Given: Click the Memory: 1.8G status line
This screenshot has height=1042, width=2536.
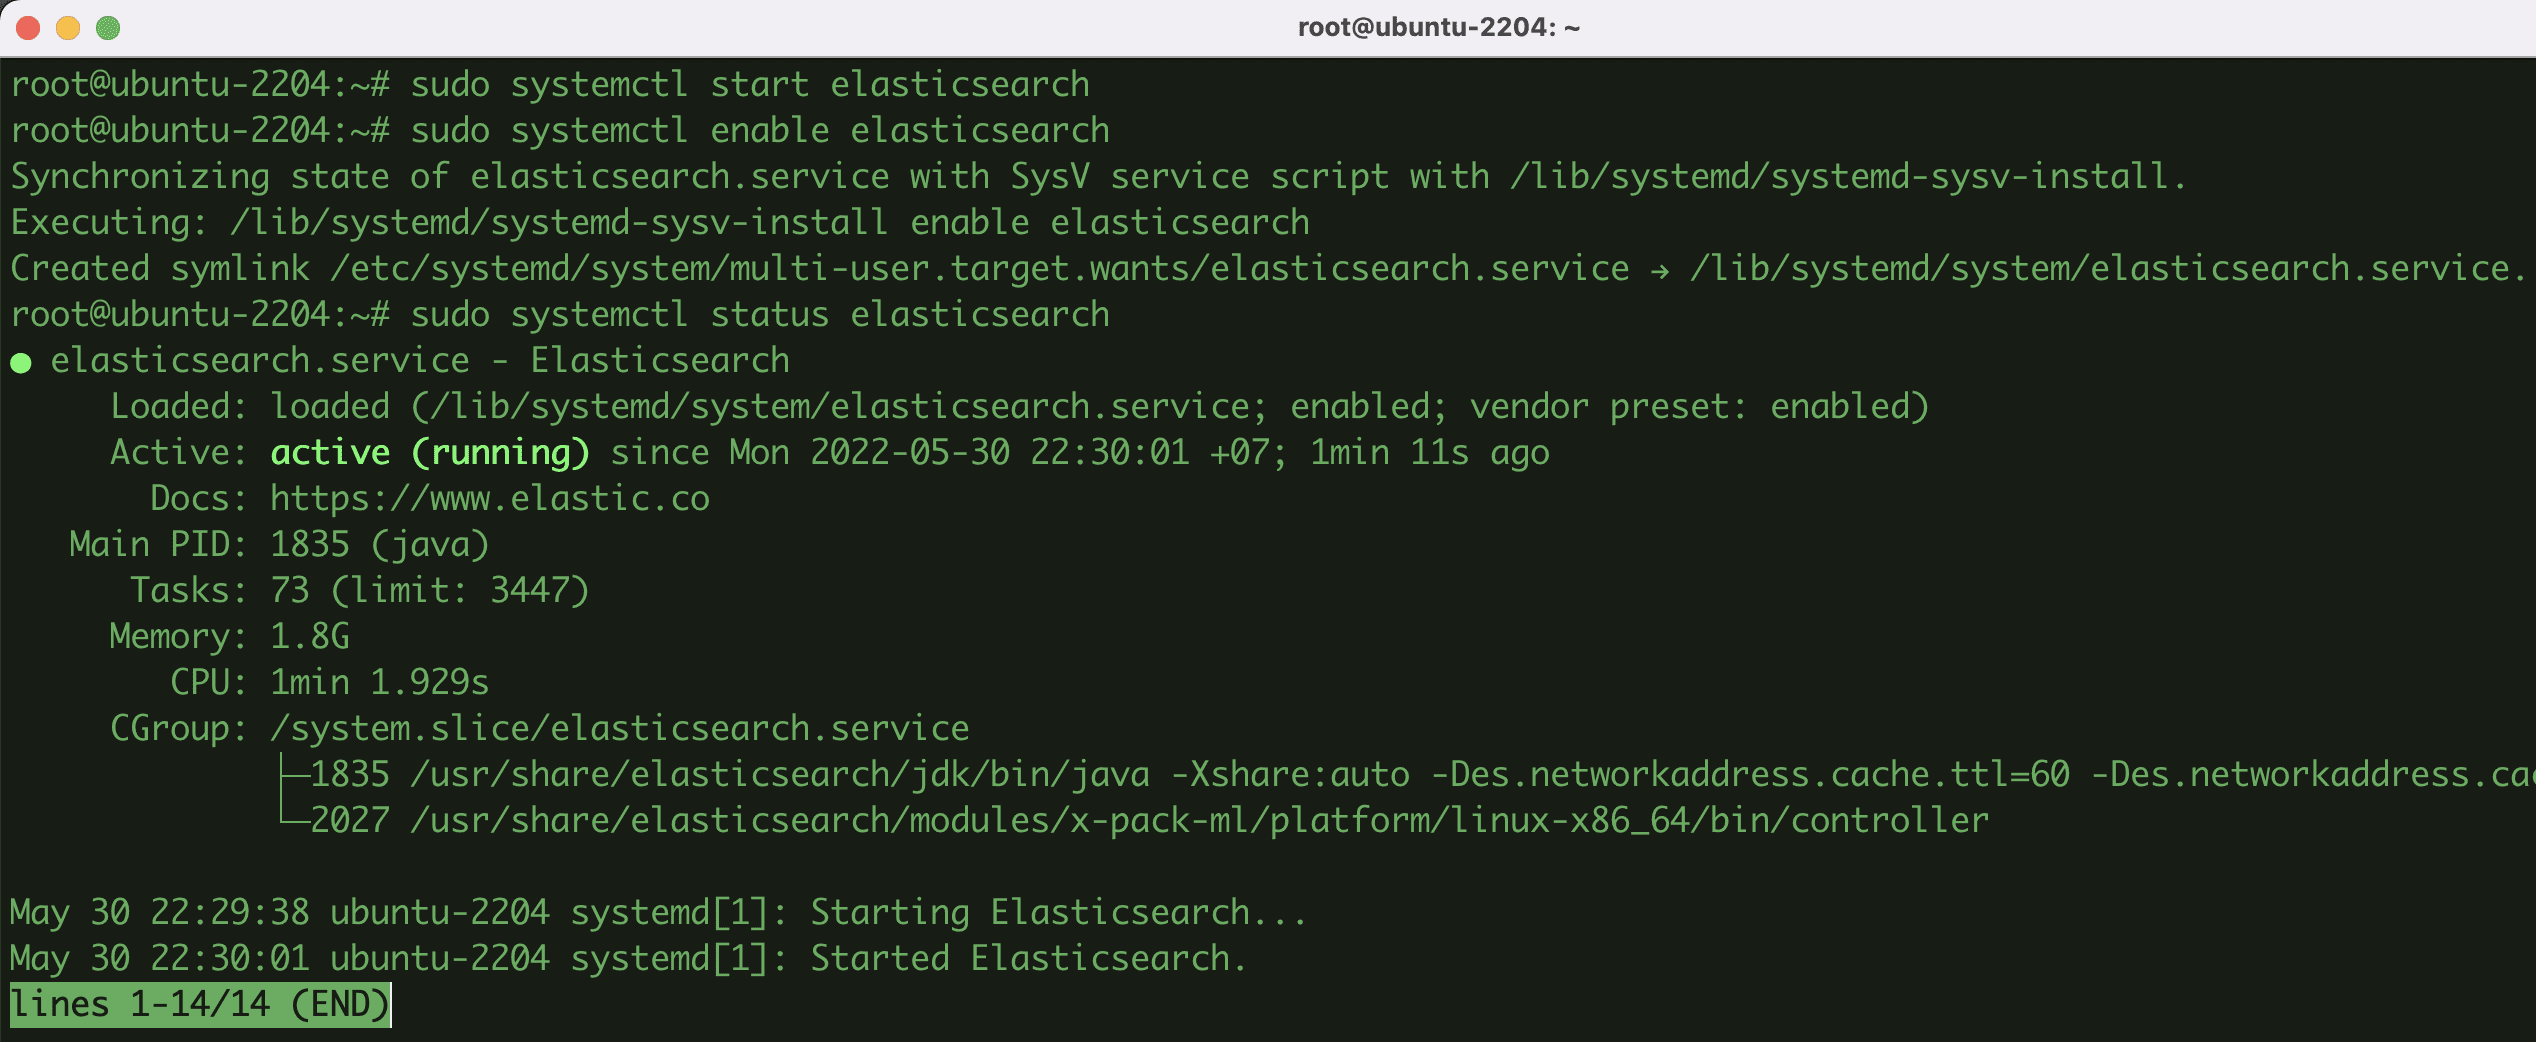Looking at the screenshot, I should coord(230,635).
